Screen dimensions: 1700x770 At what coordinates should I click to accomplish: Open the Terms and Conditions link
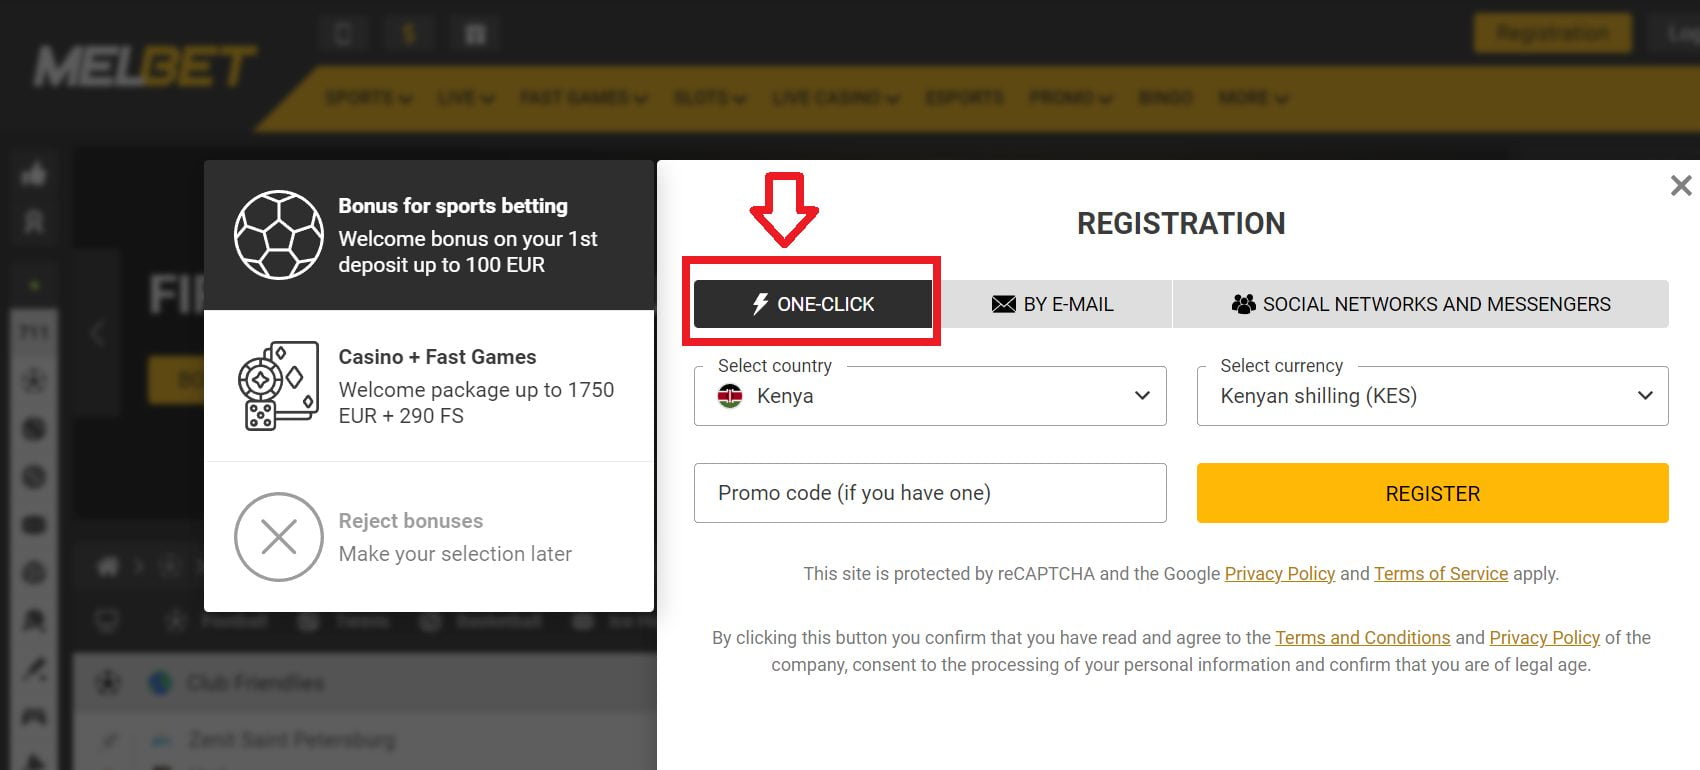pos(1362,638)
